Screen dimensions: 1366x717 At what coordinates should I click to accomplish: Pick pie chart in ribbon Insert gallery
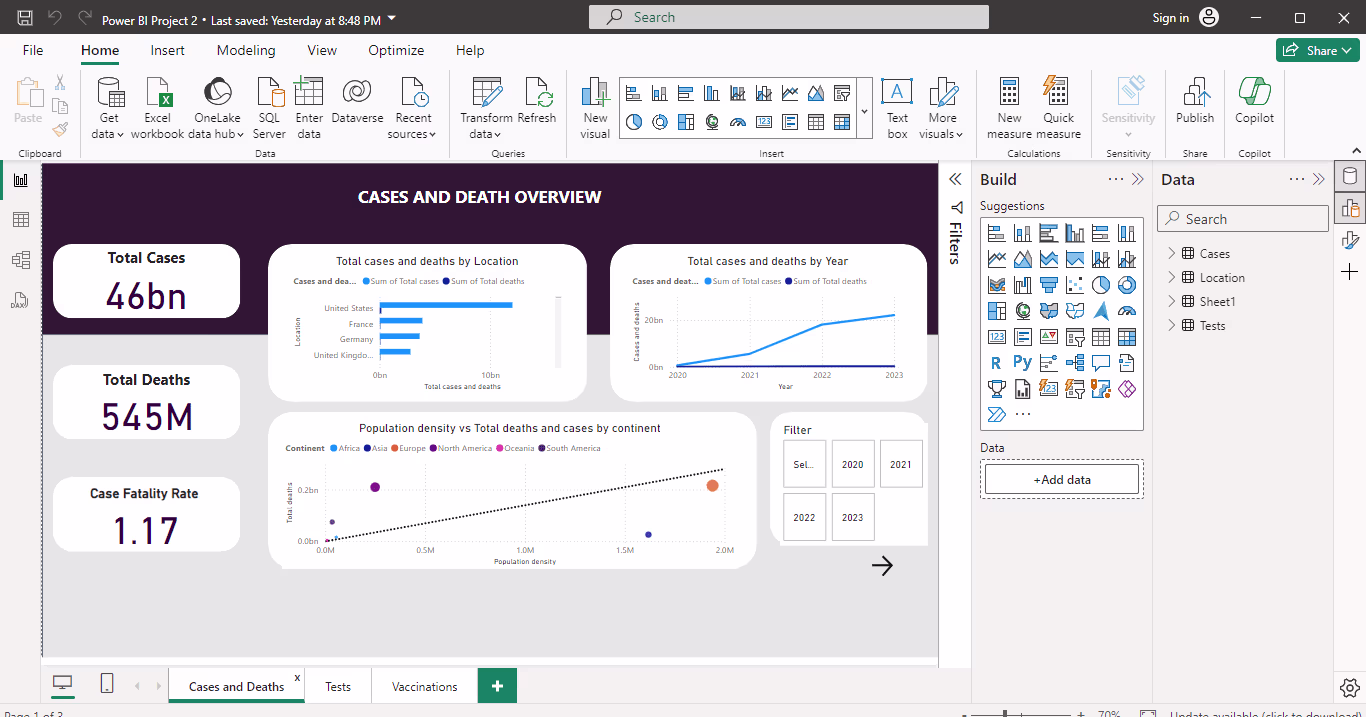[633, 122]
